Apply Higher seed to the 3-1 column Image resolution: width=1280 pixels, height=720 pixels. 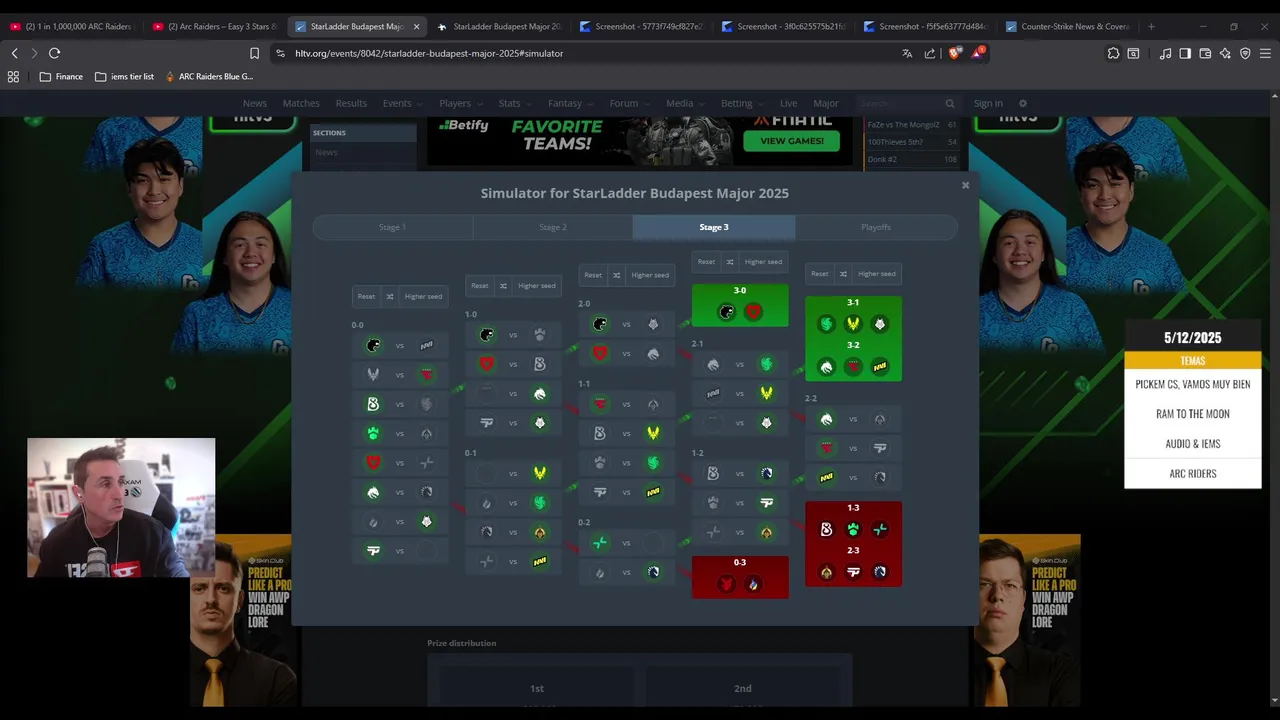click(x=876, y=274)
